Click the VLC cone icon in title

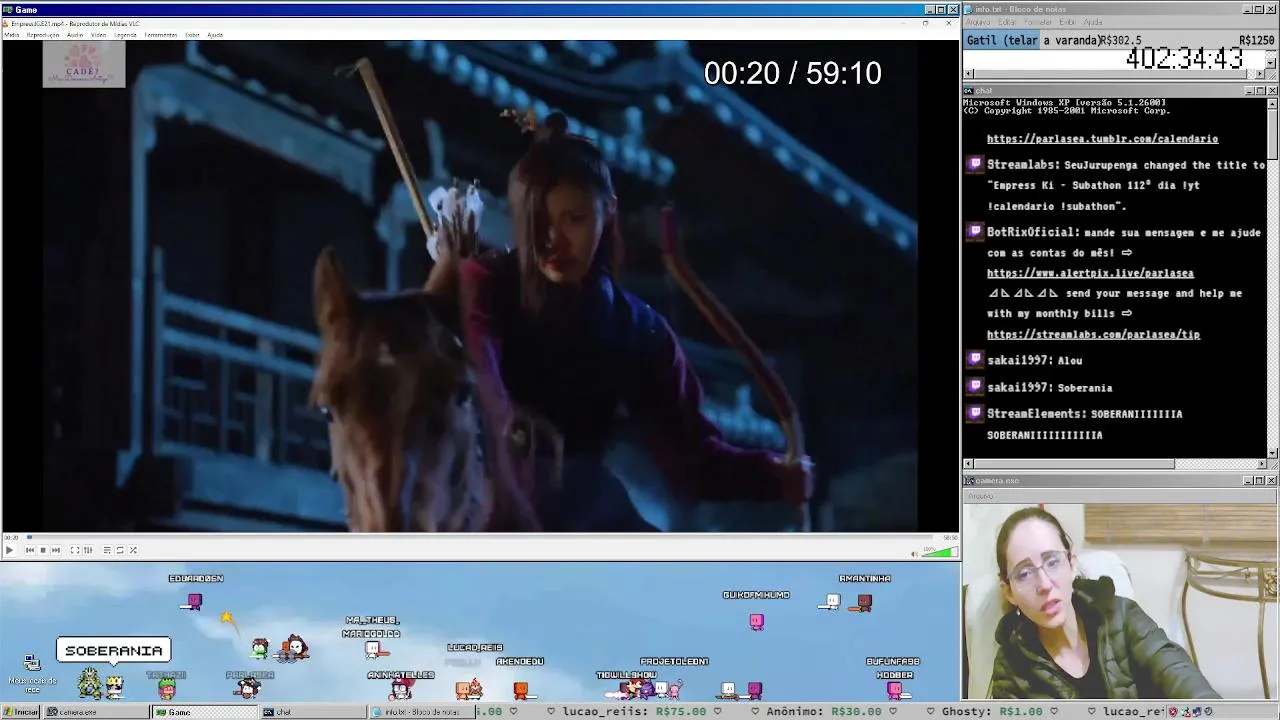click(x=6, y=23)
